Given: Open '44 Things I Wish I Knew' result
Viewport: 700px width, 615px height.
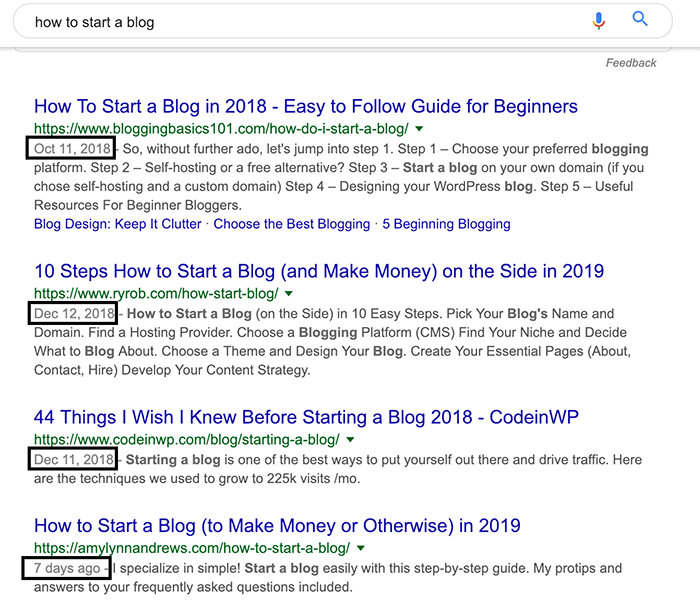Looking at the screenshot, I should (306, 417).
